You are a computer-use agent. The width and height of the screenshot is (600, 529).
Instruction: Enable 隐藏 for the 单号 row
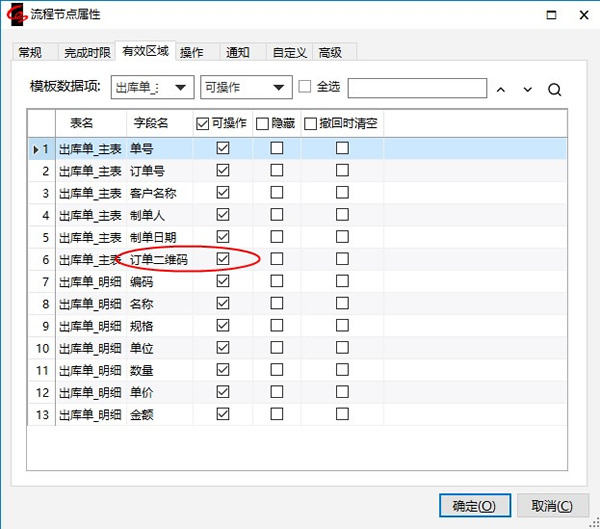277,148
